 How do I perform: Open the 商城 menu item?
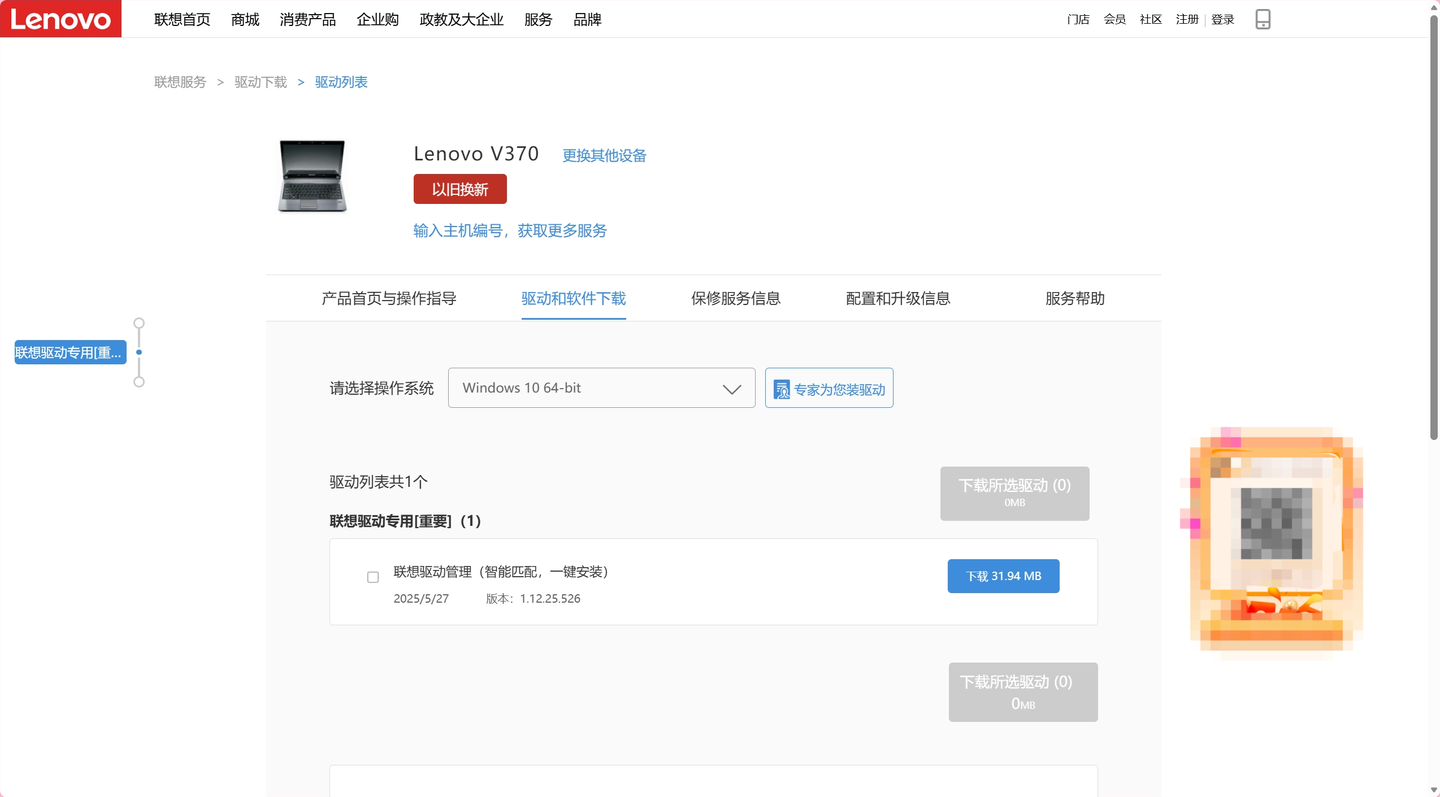pyautogui.click(x=245, y=20)
